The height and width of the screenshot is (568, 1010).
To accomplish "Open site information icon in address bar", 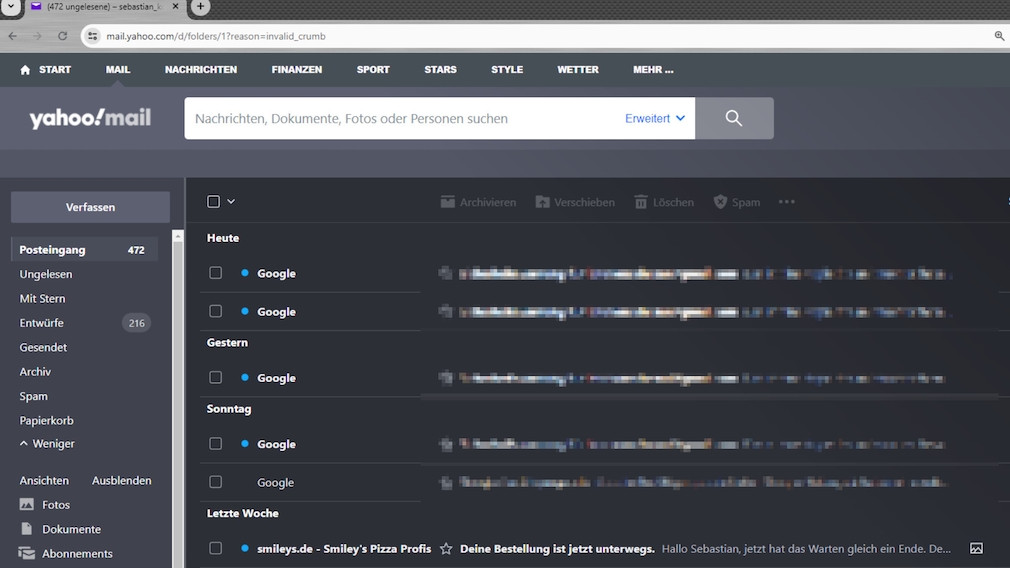I will [x=93, y=36].
